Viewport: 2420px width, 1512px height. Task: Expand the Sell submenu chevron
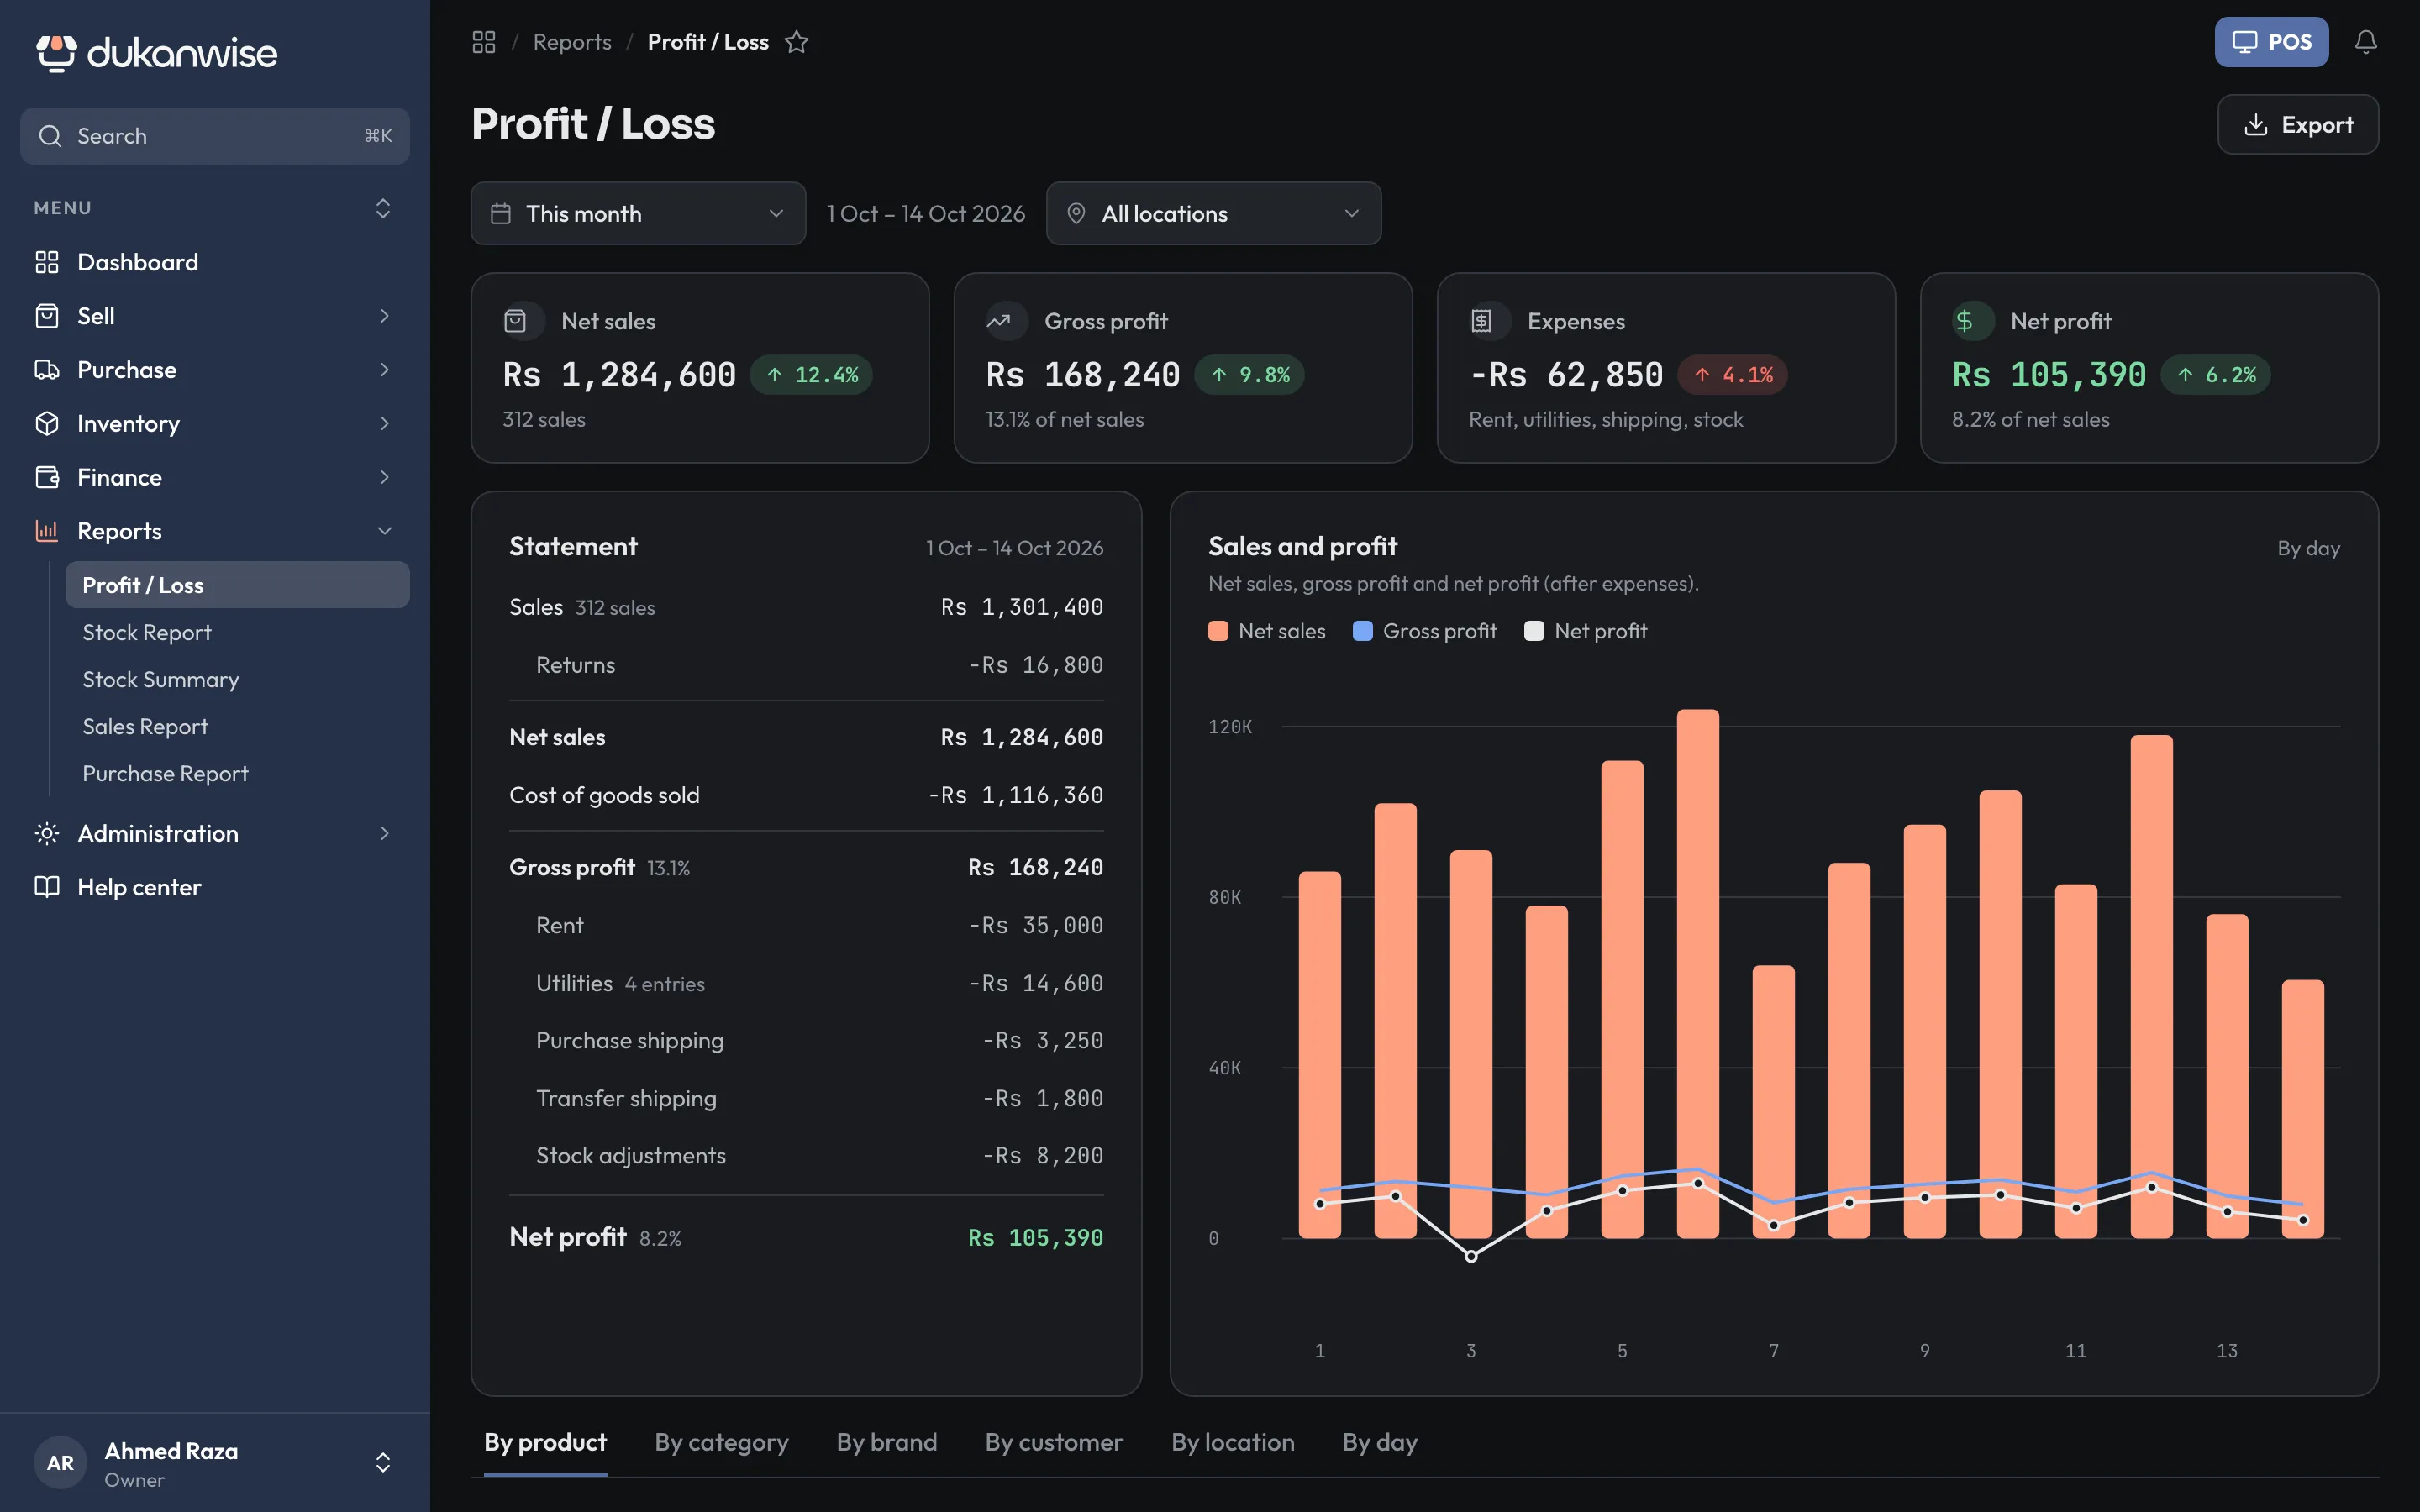pyautogui.click(x=385, y=316)
